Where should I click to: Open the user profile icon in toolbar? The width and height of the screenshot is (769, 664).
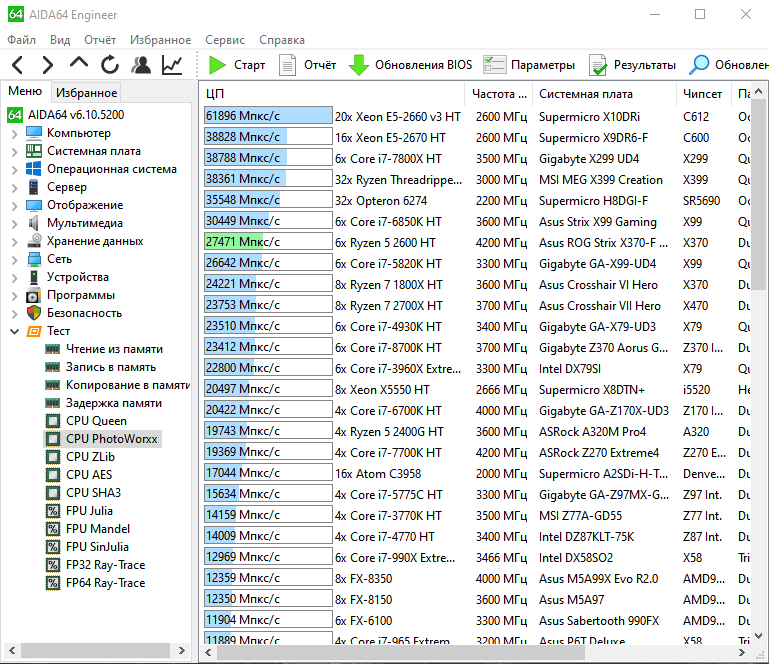click(141, 65)
